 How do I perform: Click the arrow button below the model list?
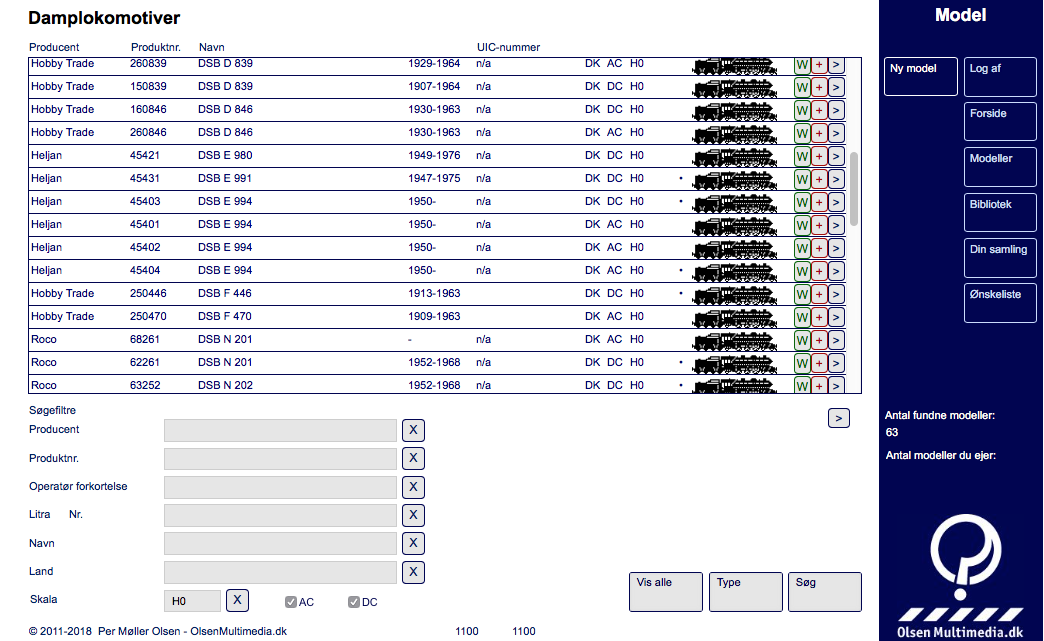(839, 418)
